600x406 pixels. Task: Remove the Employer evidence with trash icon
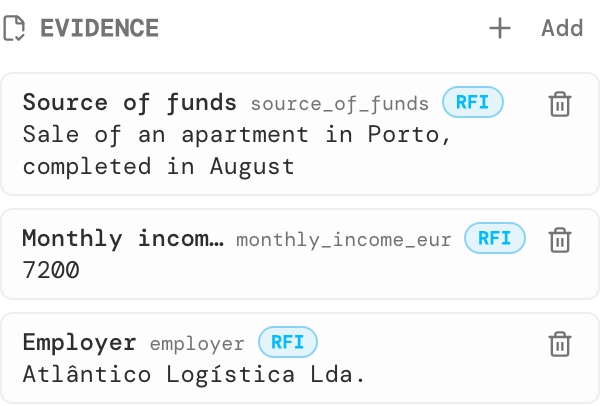[560, 344]
